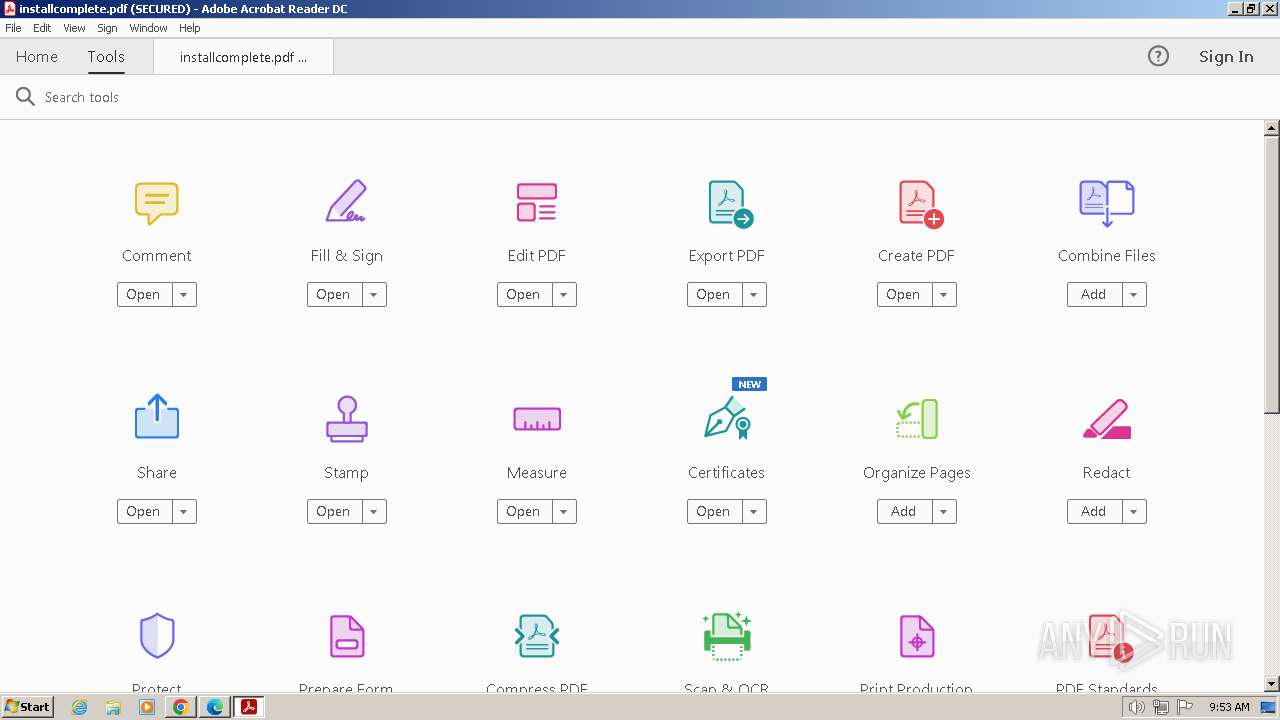
Task: Click the Open button under Edit PDF
Action: (524, 294)
